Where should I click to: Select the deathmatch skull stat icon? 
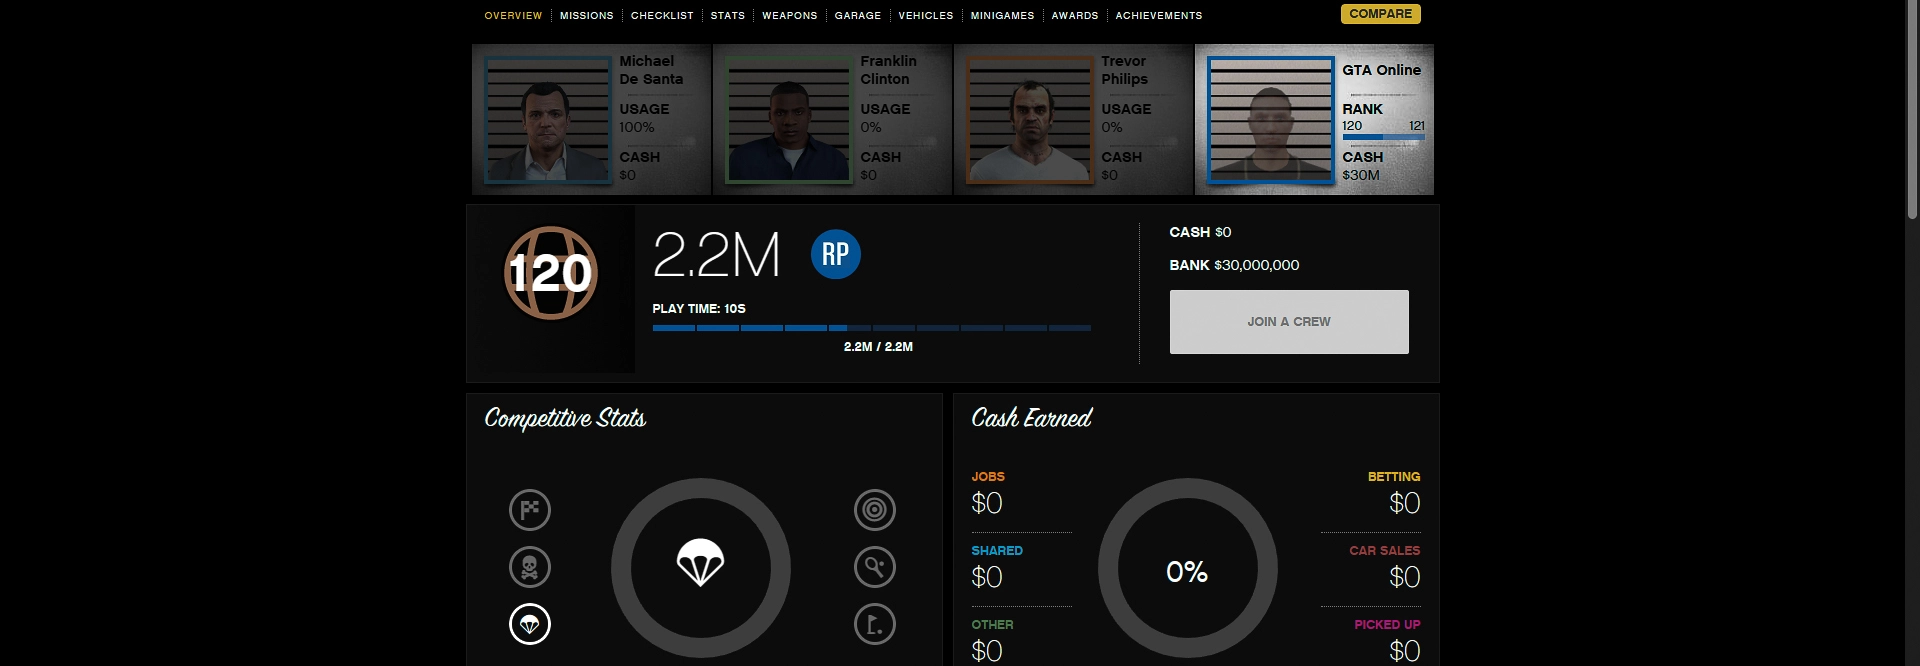(x=530, y=567)
